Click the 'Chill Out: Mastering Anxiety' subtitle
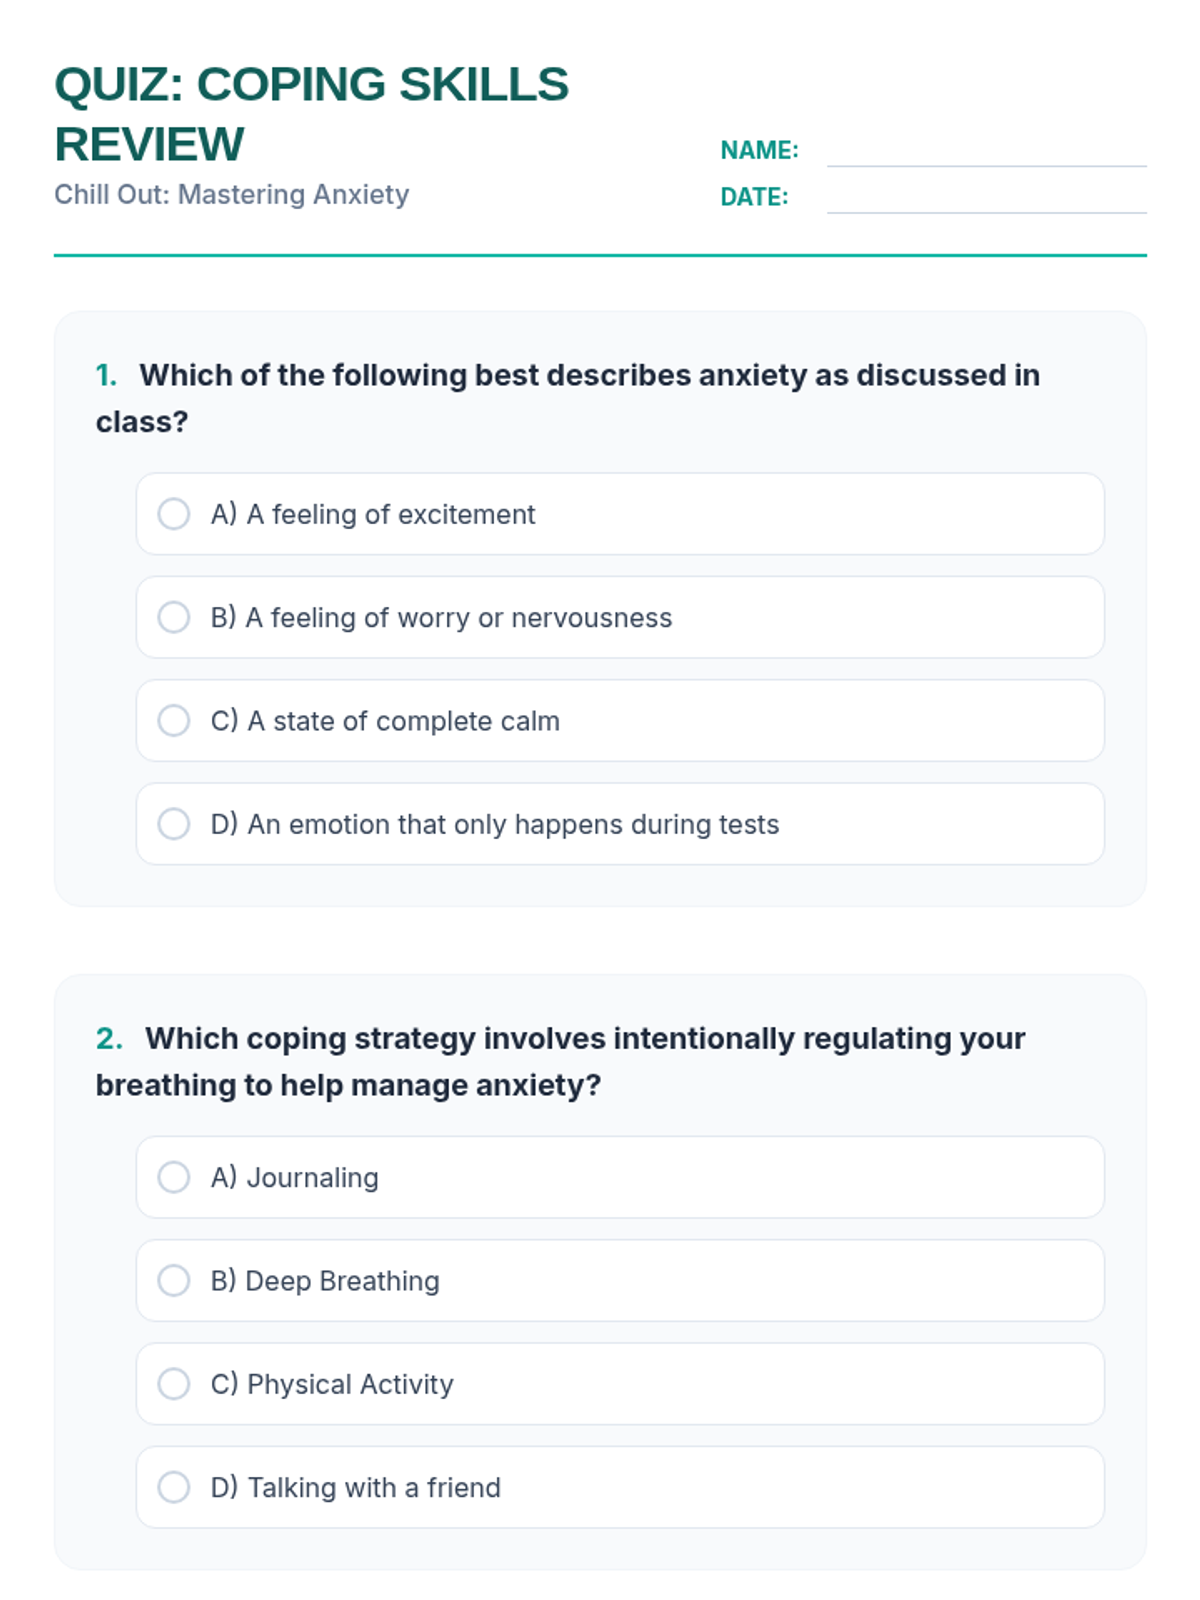Image resolution: width=1200 pixels, height=1600 pixels. tap(232, 194)
